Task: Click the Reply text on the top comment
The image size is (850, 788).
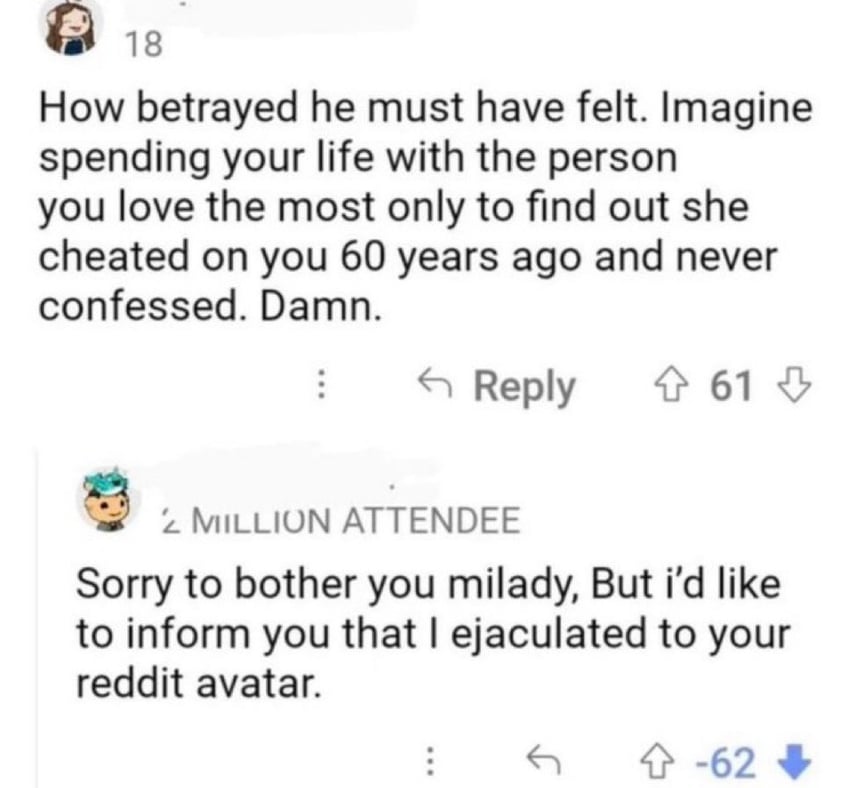Action: tap(524, 386)
